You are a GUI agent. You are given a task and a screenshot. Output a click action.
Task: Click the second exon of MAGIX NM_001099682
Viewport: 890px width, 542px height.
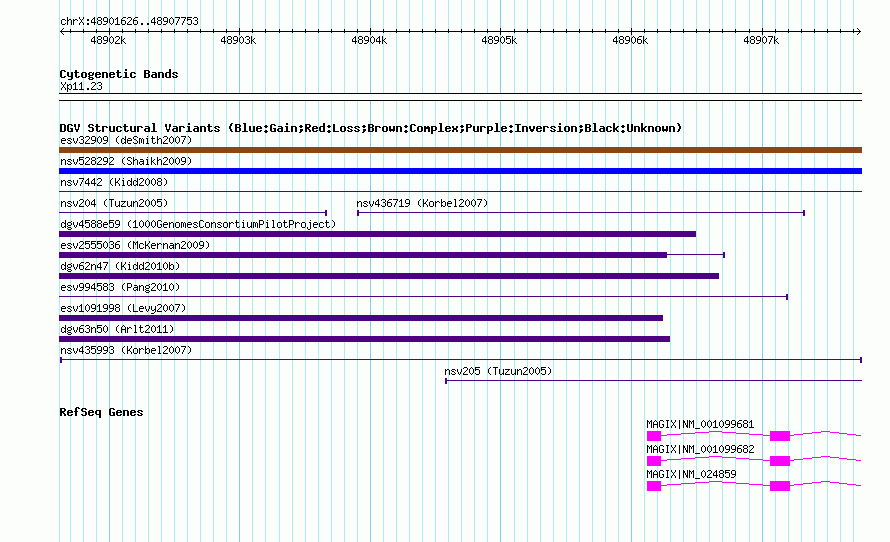pos(780,461)
